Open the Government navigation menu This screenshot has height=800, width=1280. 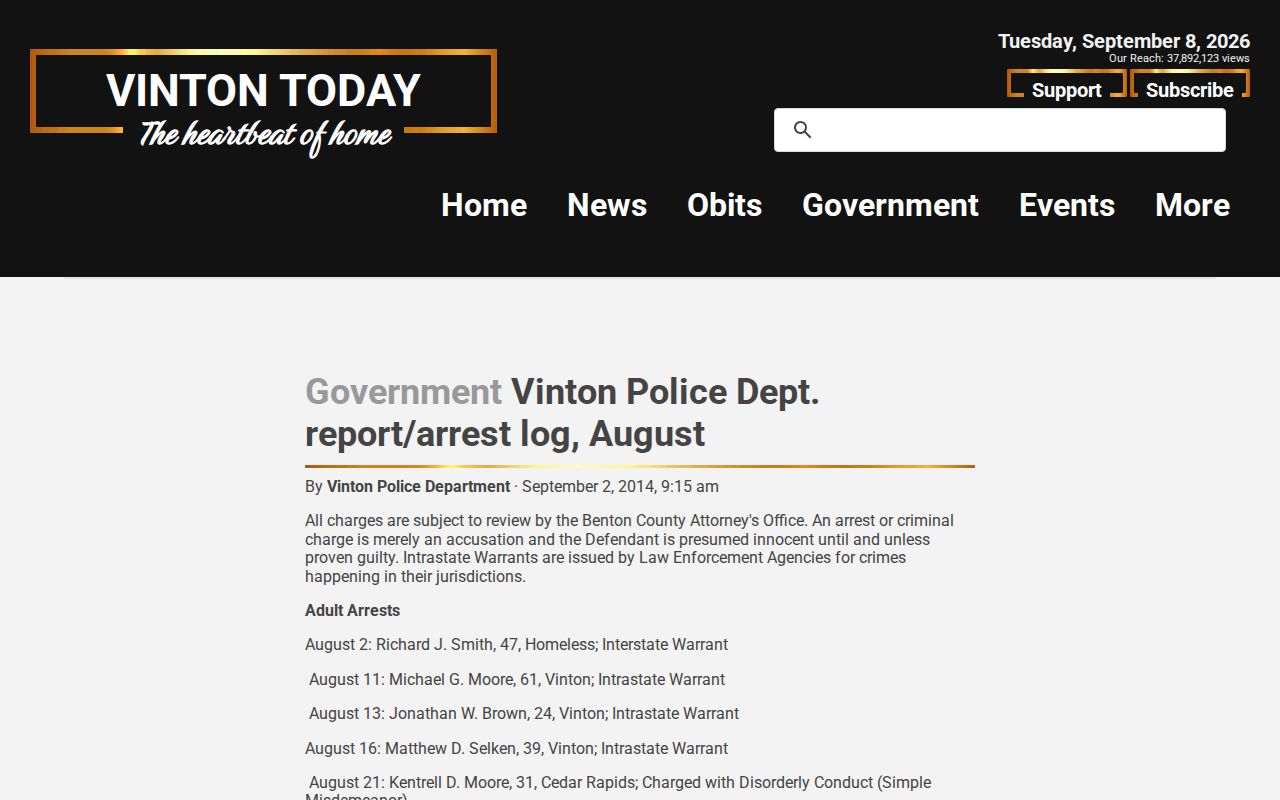click(x=890, y=205)
